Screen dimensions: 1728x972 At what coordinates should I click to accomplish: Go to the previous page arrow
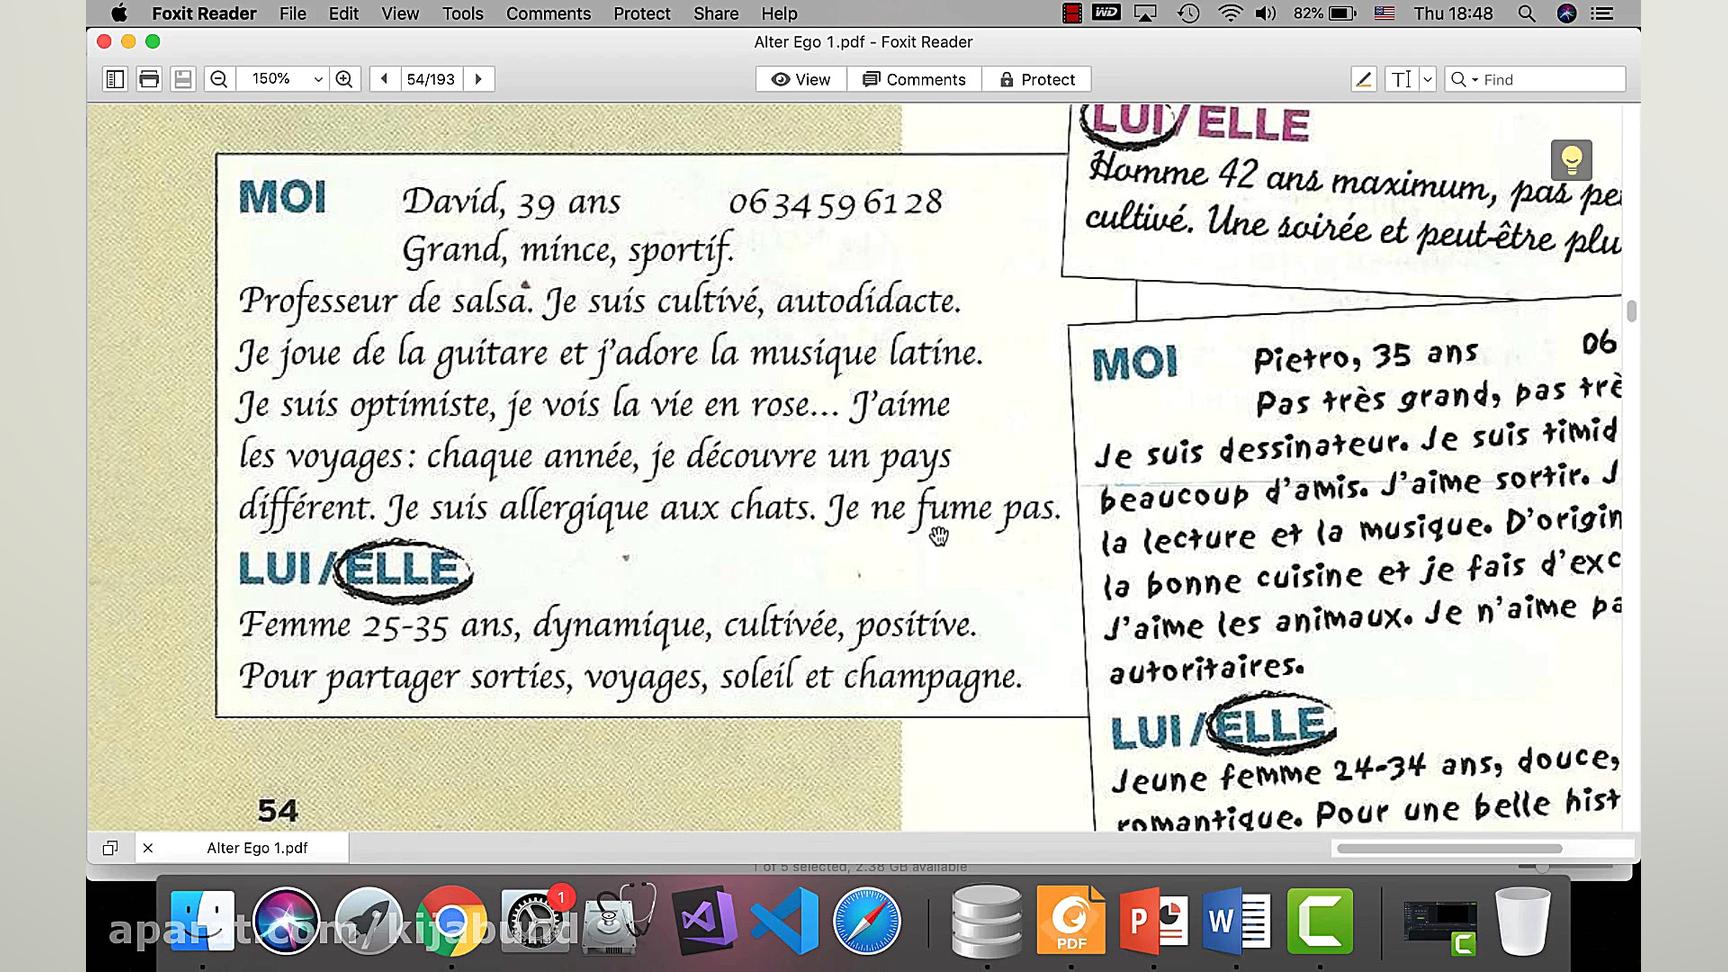384,79
